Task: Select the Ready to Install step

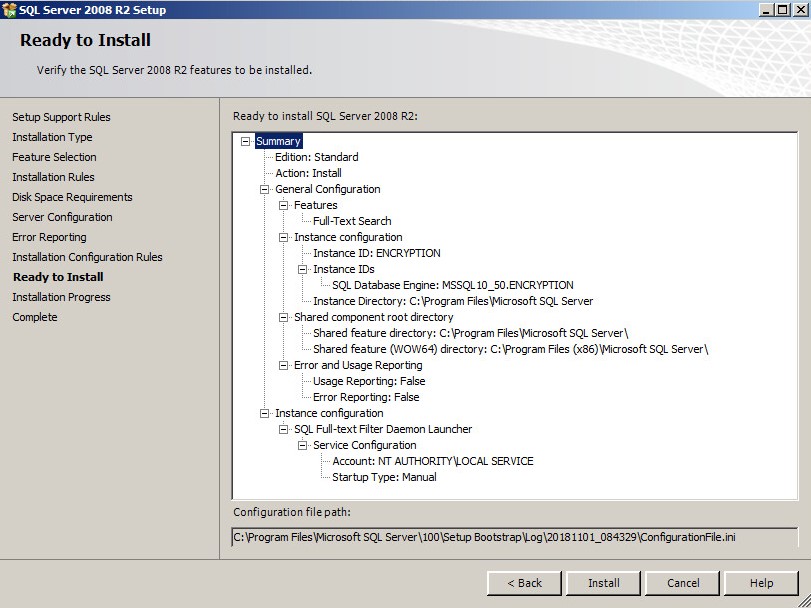Action: point(58,277)
